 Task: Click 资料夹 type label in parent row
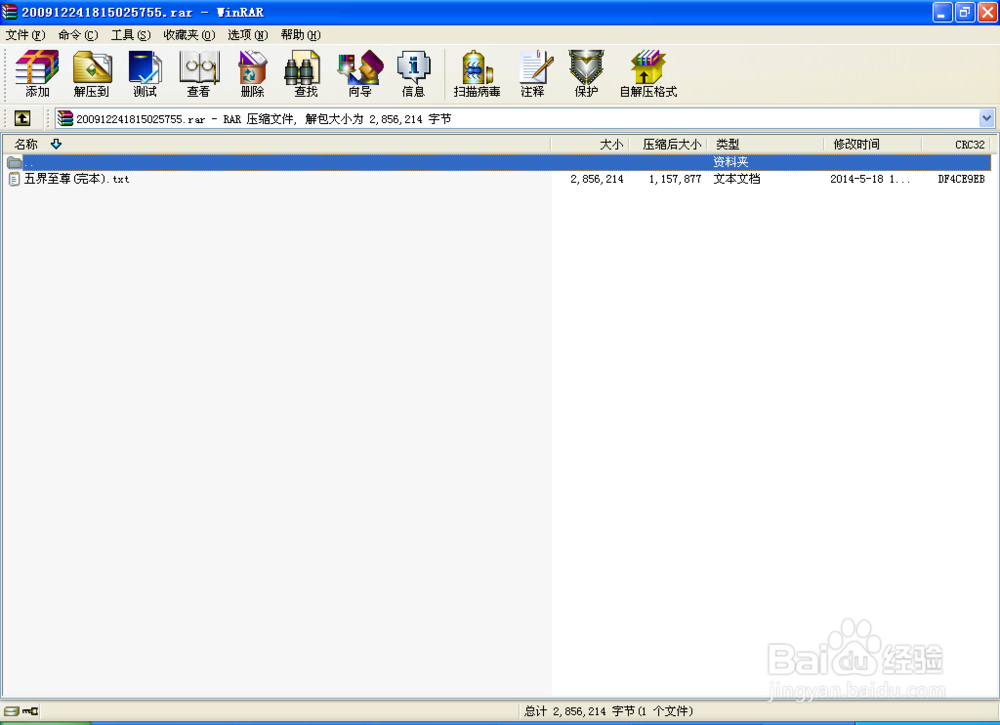pyautogui.click(x=731, y=162)
